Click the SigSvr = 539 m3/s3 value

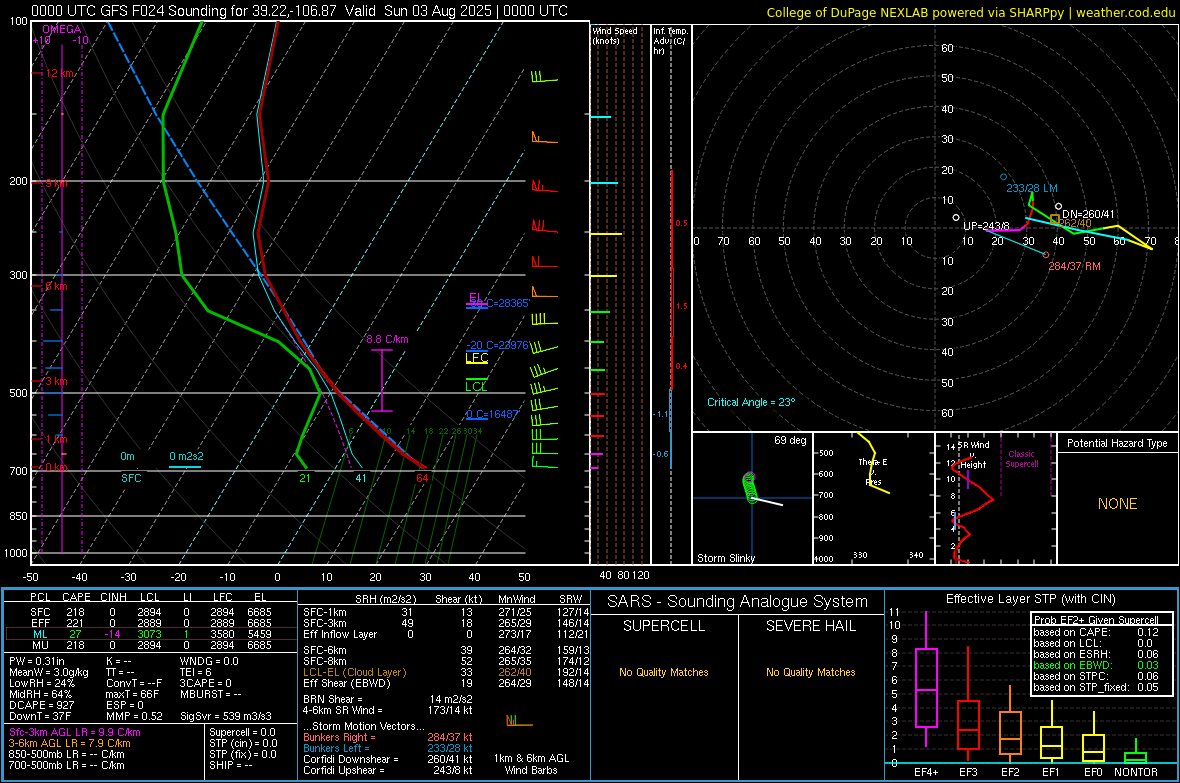pos(226,716)
